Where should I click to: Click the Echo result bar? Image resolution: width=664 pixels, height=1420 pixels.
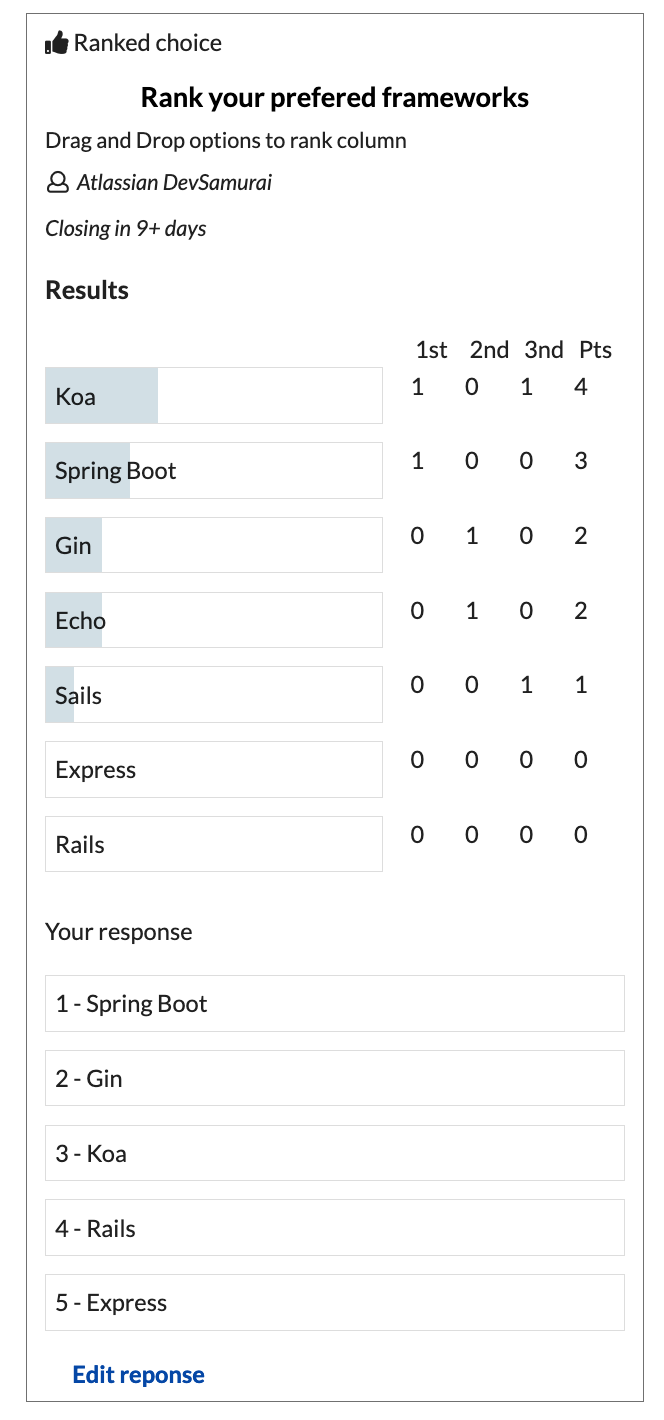[x=213, y=620]
